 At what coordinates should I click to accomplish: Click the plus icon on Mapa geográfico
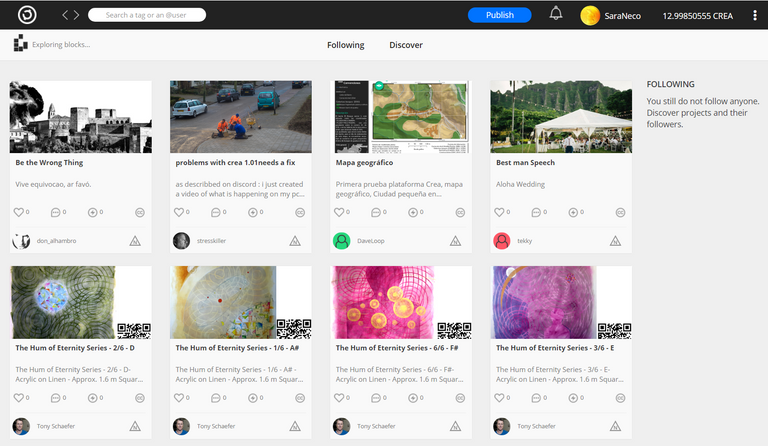pyautogui.click(x=412, y=212)
